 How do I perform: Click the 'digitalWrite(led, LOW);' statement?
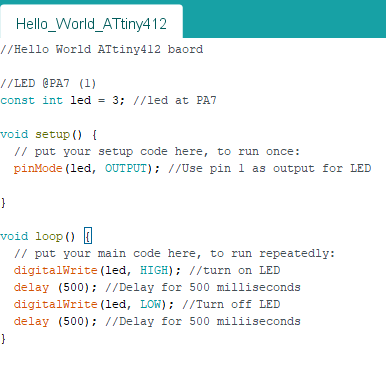pyautogui.click(x=94, y=304)
